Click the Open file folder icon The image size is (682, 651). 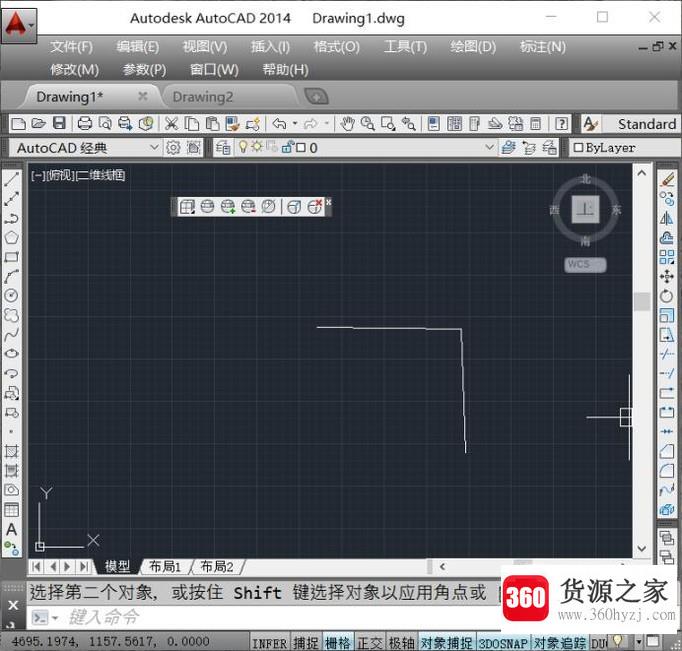[x=38, y=124]
